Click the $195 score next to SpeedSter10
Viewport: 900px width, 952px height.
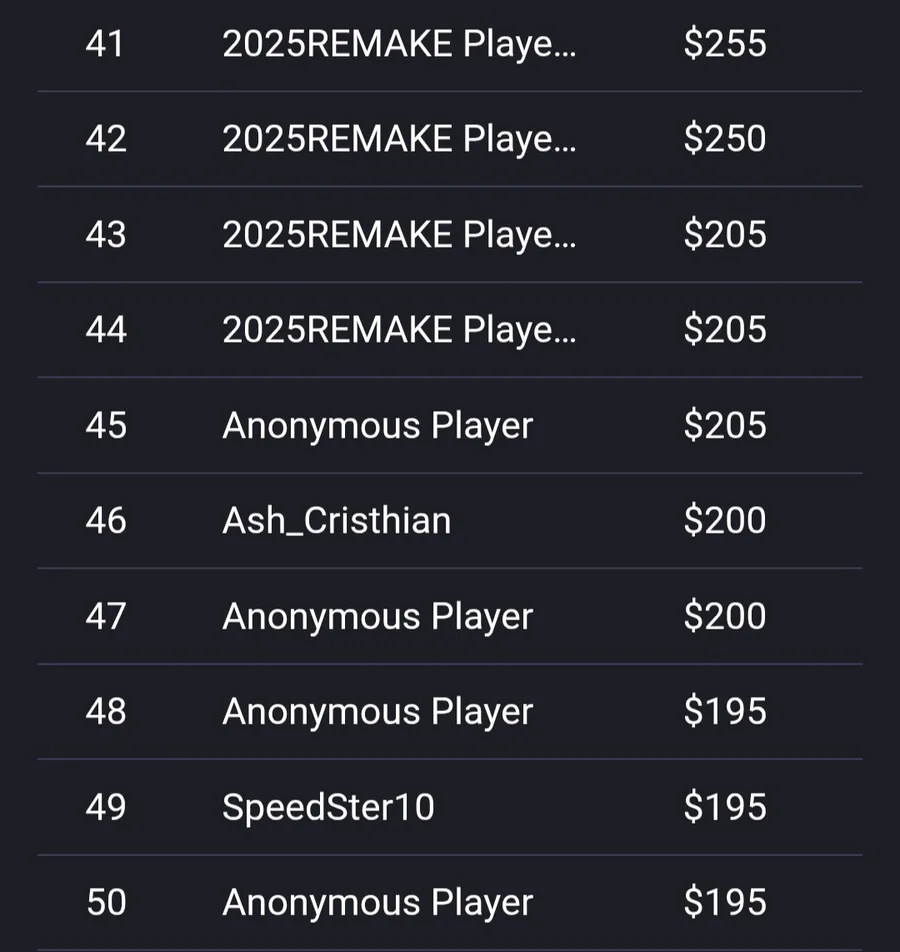tap(724, 807)
